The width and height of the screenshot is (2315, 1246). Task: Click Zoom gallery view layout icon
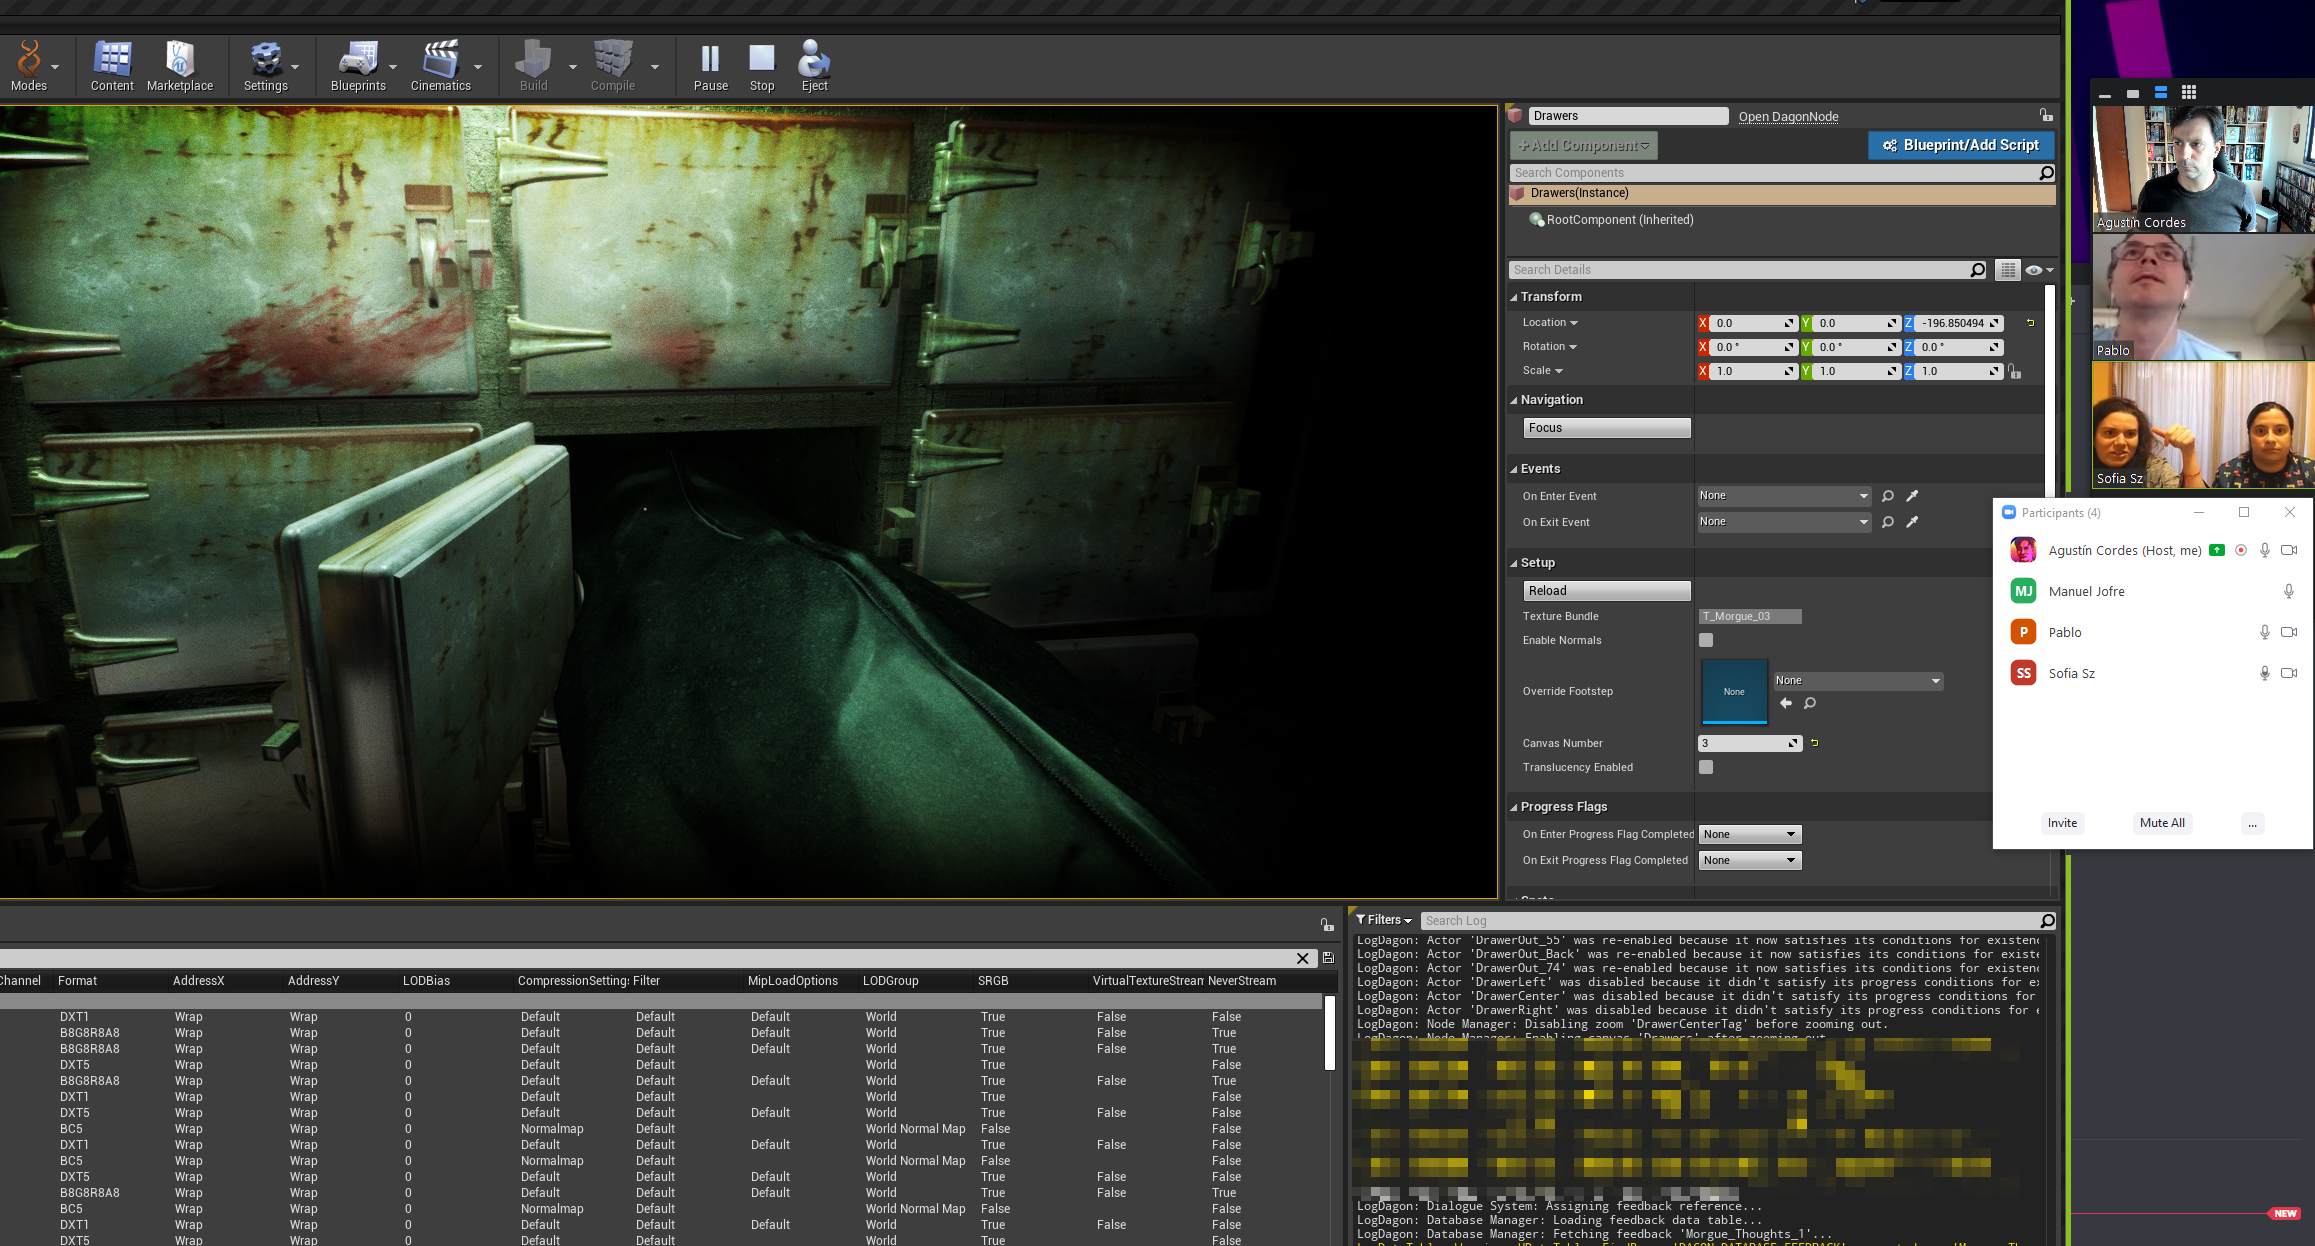(2189, 92)
